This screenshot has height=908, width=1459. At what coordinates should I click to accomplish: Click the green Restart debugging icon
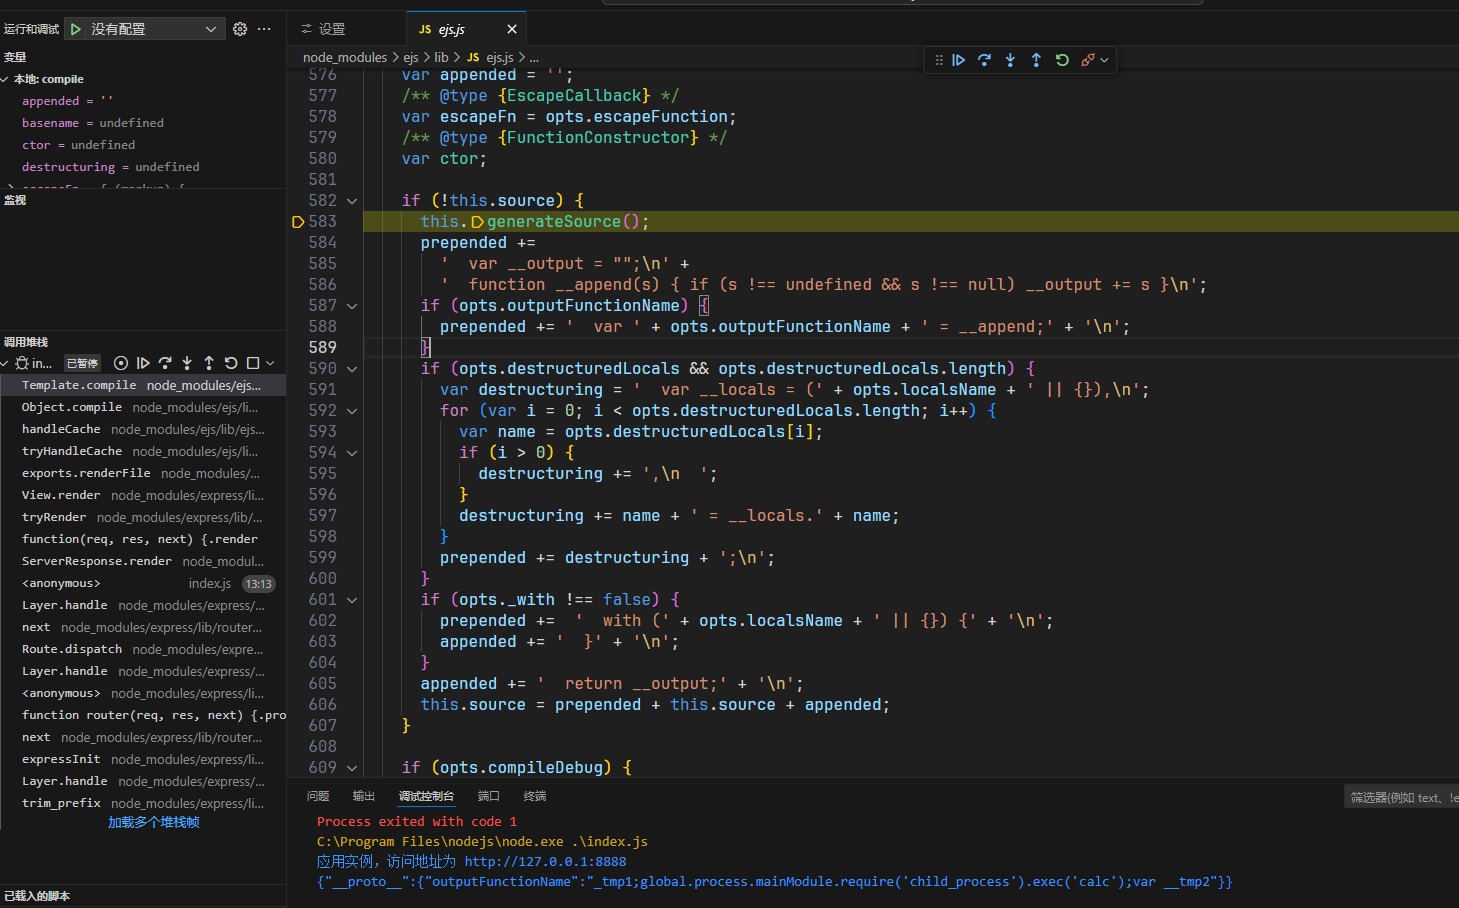(1062, 60)
